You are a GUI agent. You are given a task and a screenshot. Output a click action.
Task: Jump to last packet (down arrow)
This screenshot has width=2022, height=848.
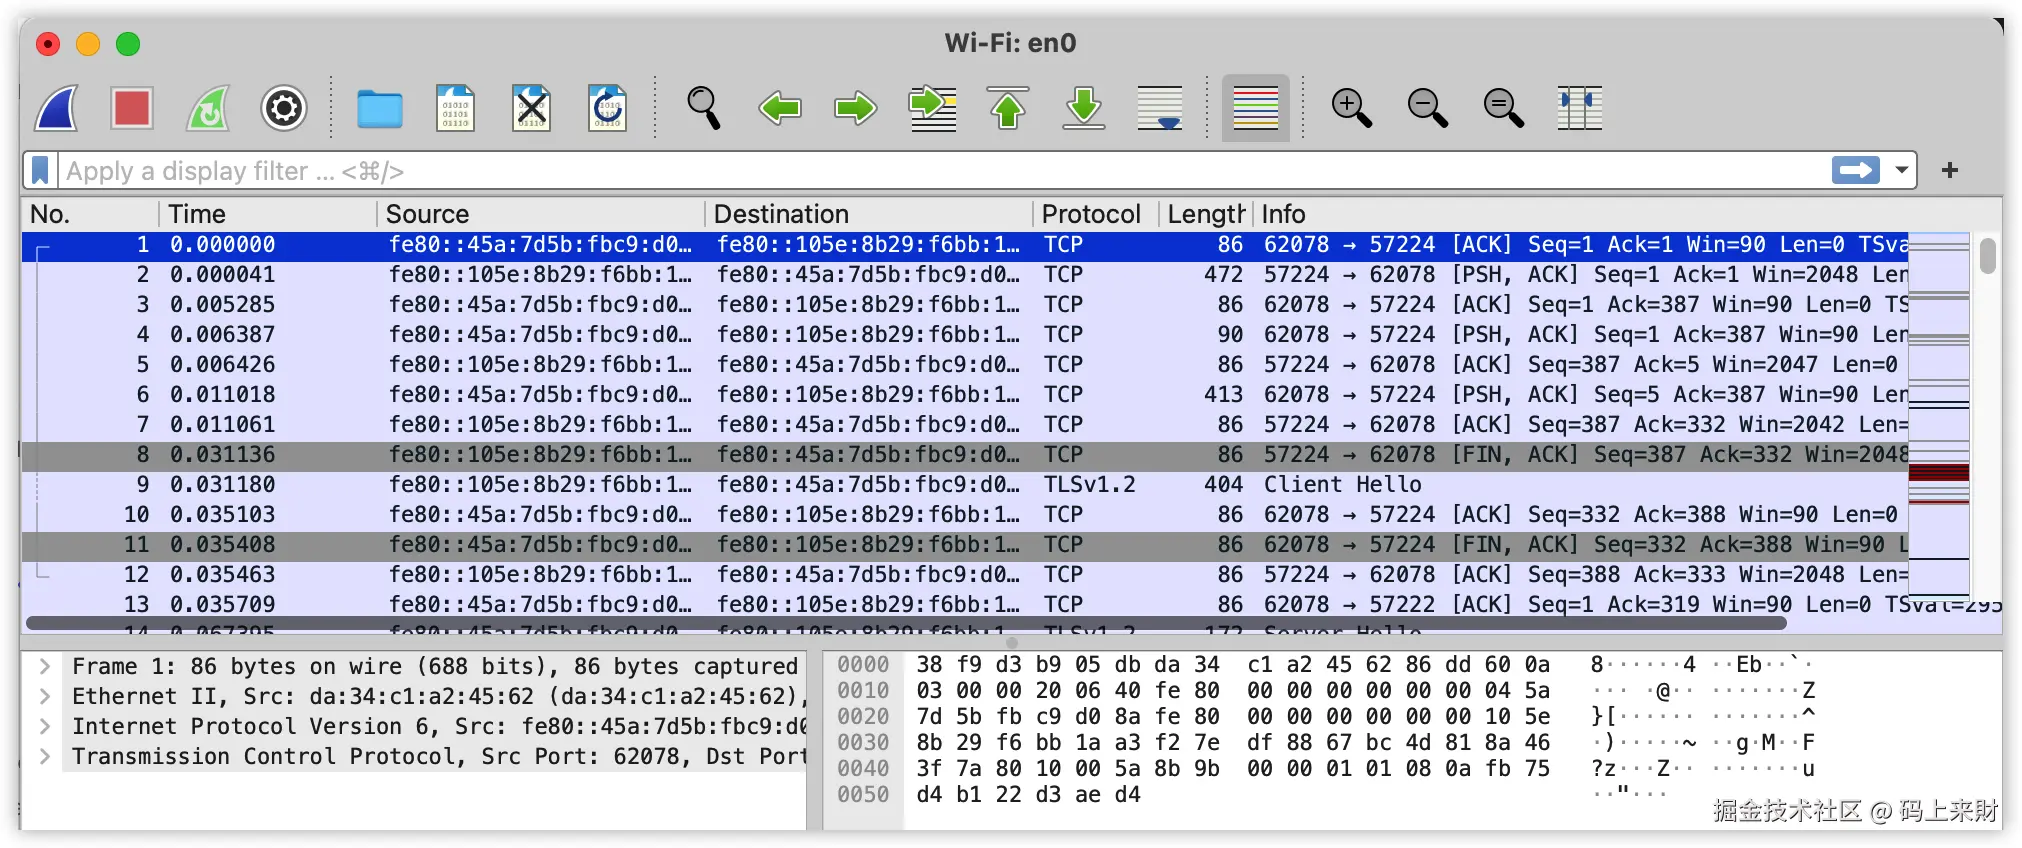pyautogui.click(x=1084, y=108)
